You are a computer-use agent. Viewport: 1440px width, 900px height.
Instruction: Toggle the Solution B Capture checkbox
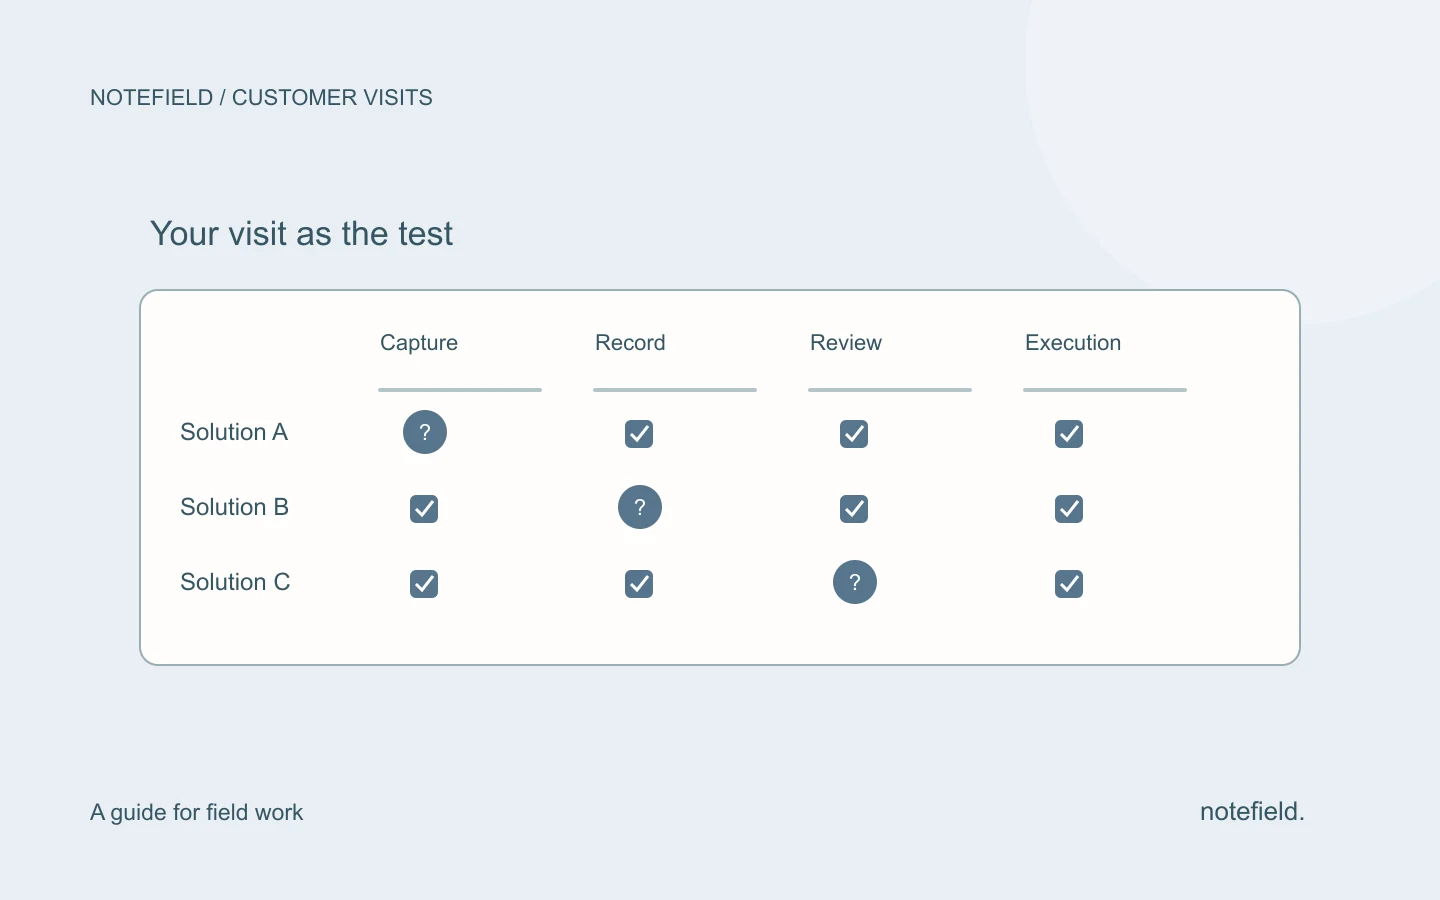coord(424,509)
